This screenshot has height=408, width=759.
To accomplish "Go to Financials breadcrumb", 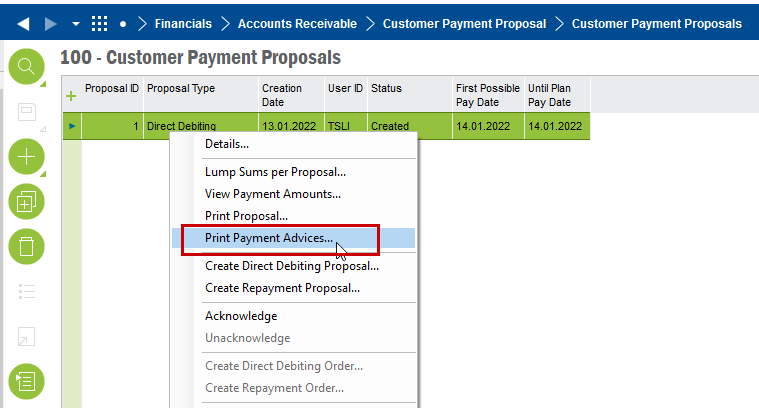I will [x=183, y=24].
